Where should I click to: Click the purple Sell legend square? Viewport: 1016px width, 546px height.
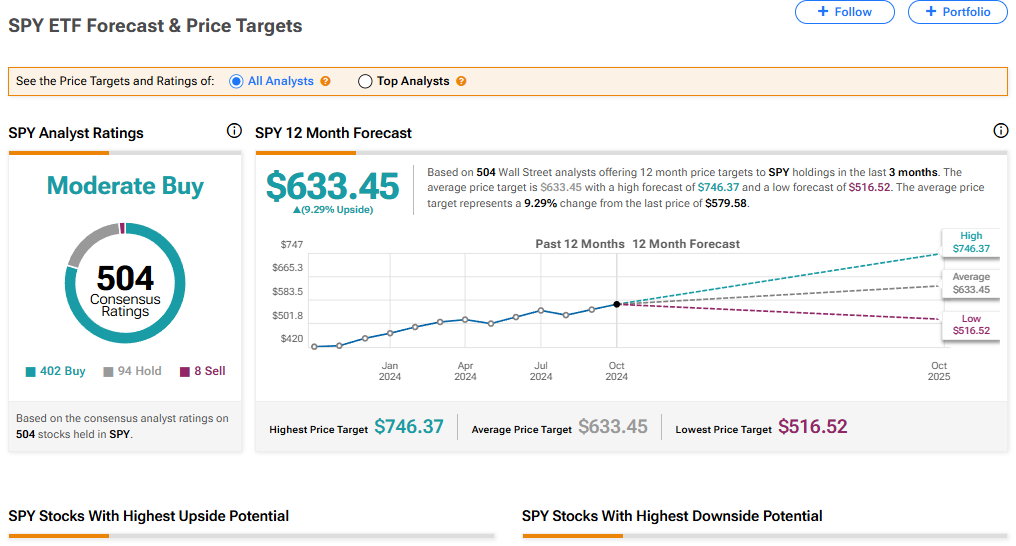pos(184,372)
